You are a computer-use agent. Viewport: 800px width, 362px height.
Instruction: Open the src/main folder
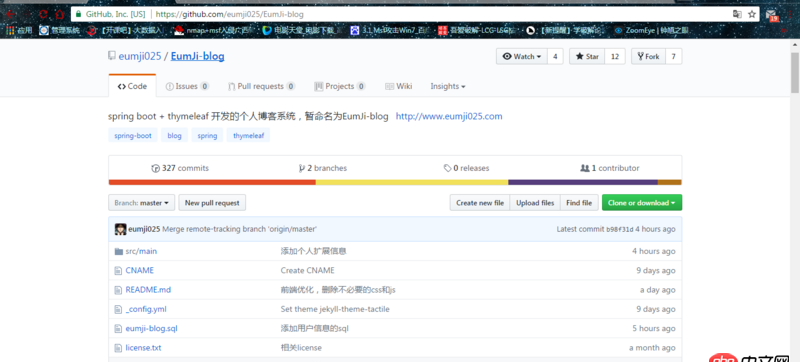click(141, 251)
